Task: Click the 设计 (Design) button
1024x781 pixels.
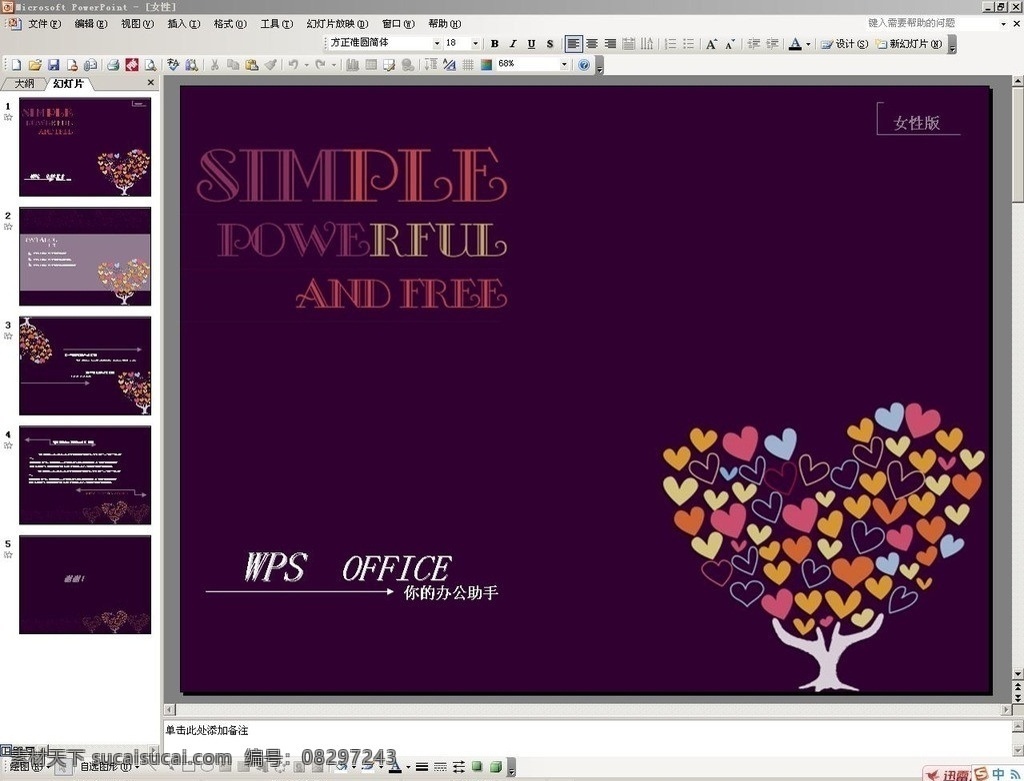Action: tap(844, 44)
